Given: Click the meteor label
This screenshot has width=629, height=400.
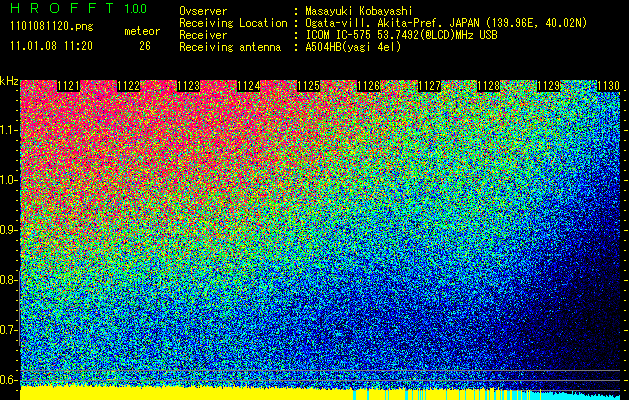Looking at the screenshot, I should [142, 31].
